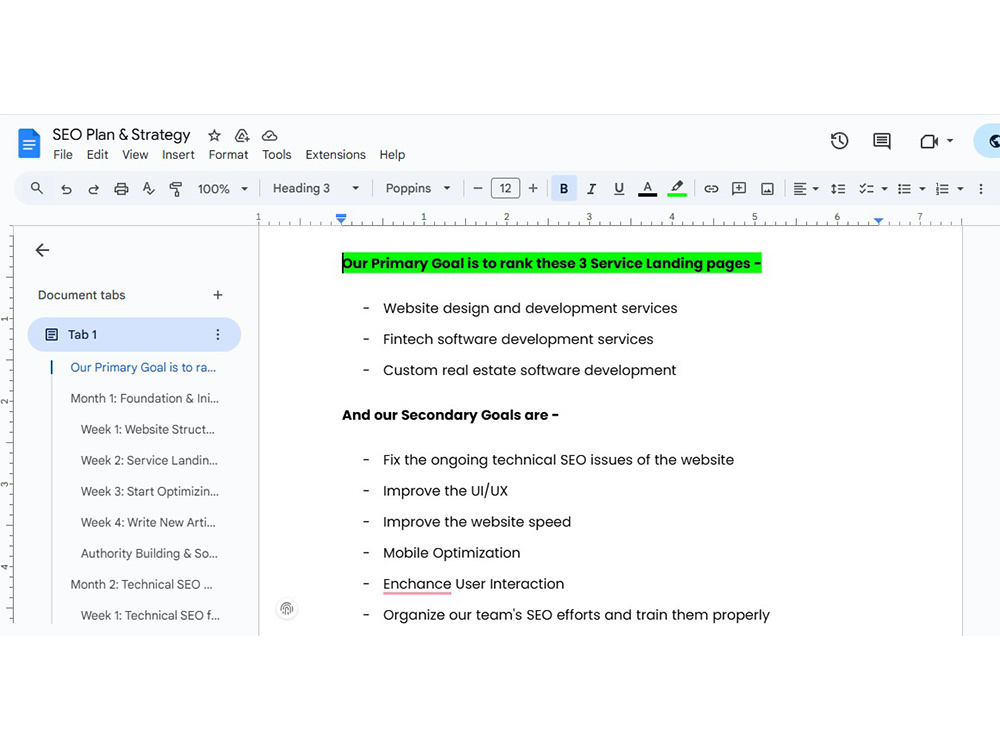
Task: Jump to Month 1: Foundation outline heading
Action: [x=144, y=398]
